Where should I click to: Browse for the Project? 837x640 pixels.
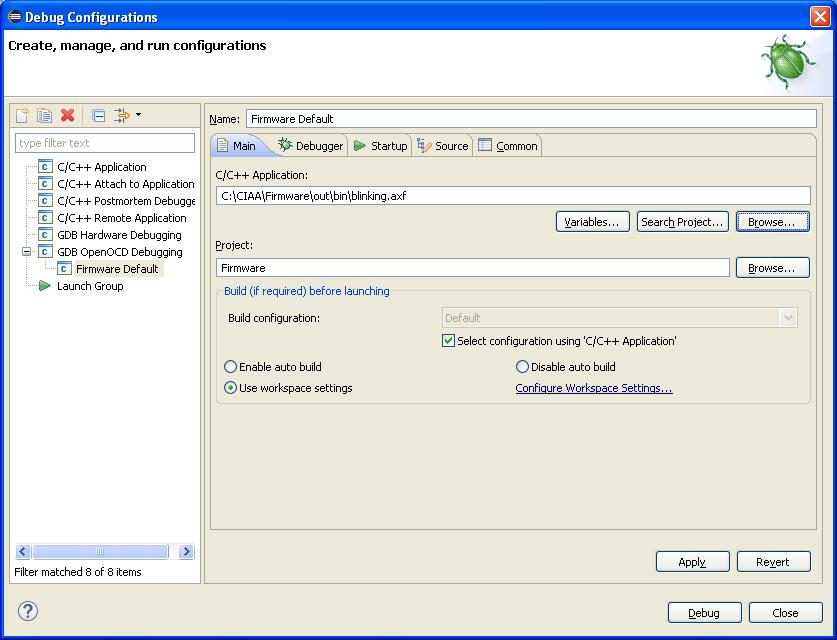tap(772, 267)
